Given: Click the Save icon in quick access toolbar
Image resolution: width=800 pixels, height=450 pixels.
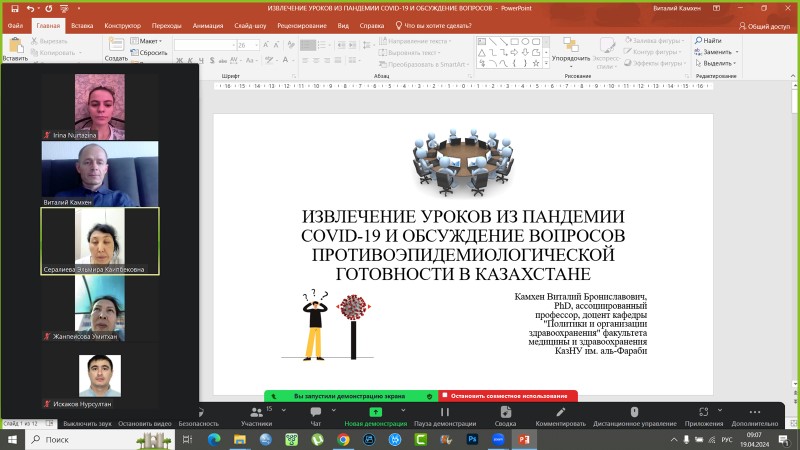Looking at the screenshot, I should [15, 9].
